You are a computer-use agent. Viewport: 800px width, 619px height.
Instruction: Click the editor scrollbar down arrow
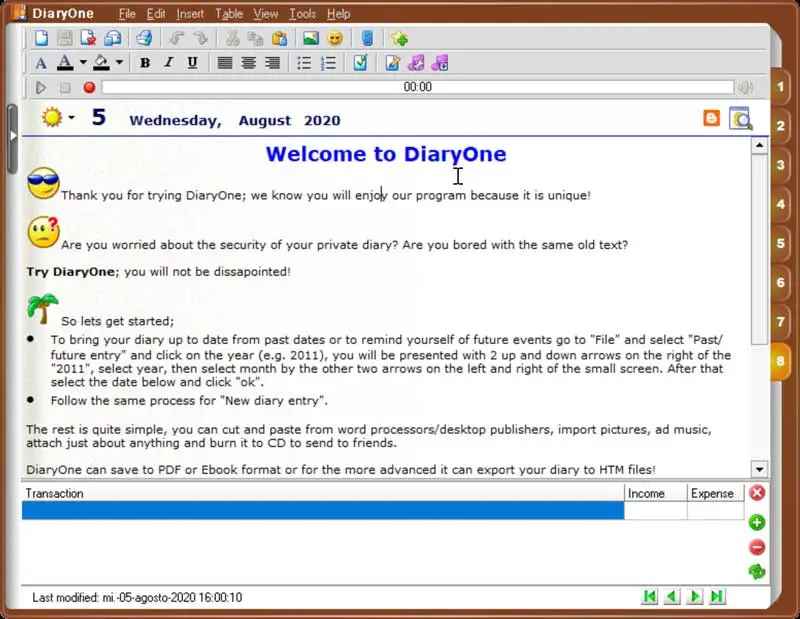(x=759, y=469)
